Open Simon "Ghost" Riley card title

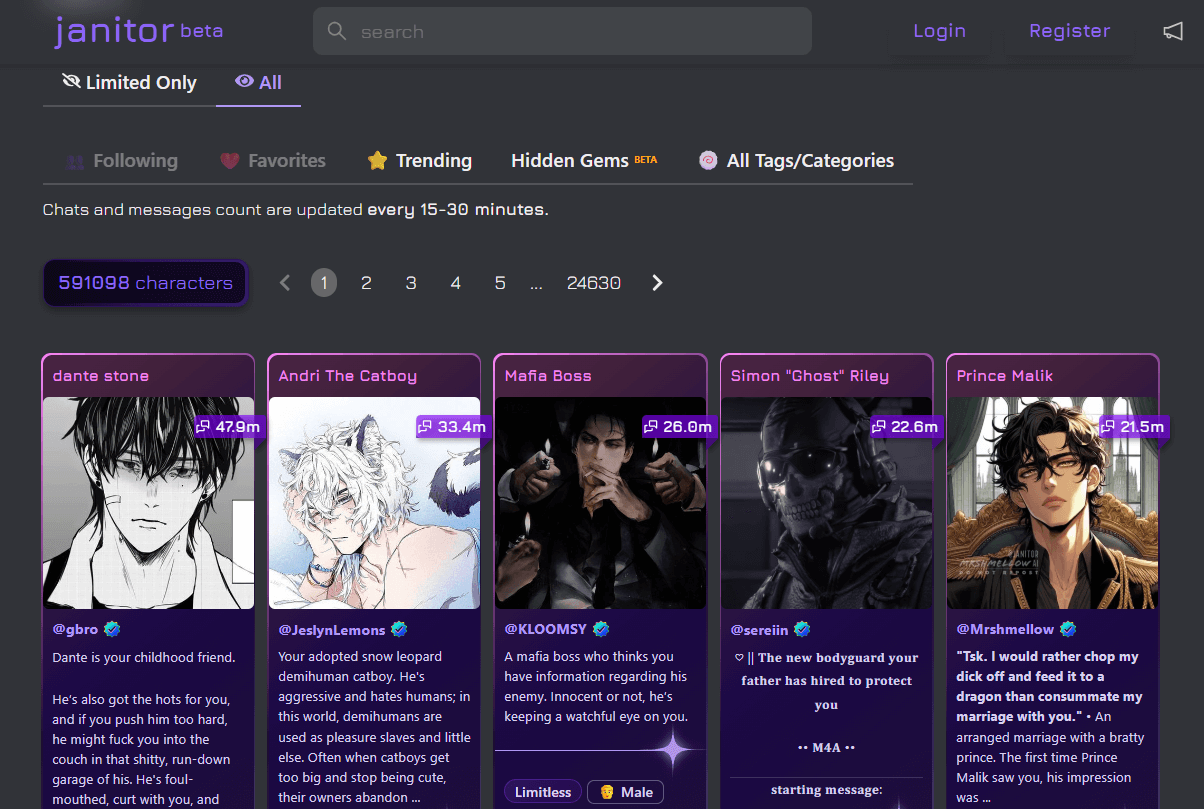coord(810,376)
